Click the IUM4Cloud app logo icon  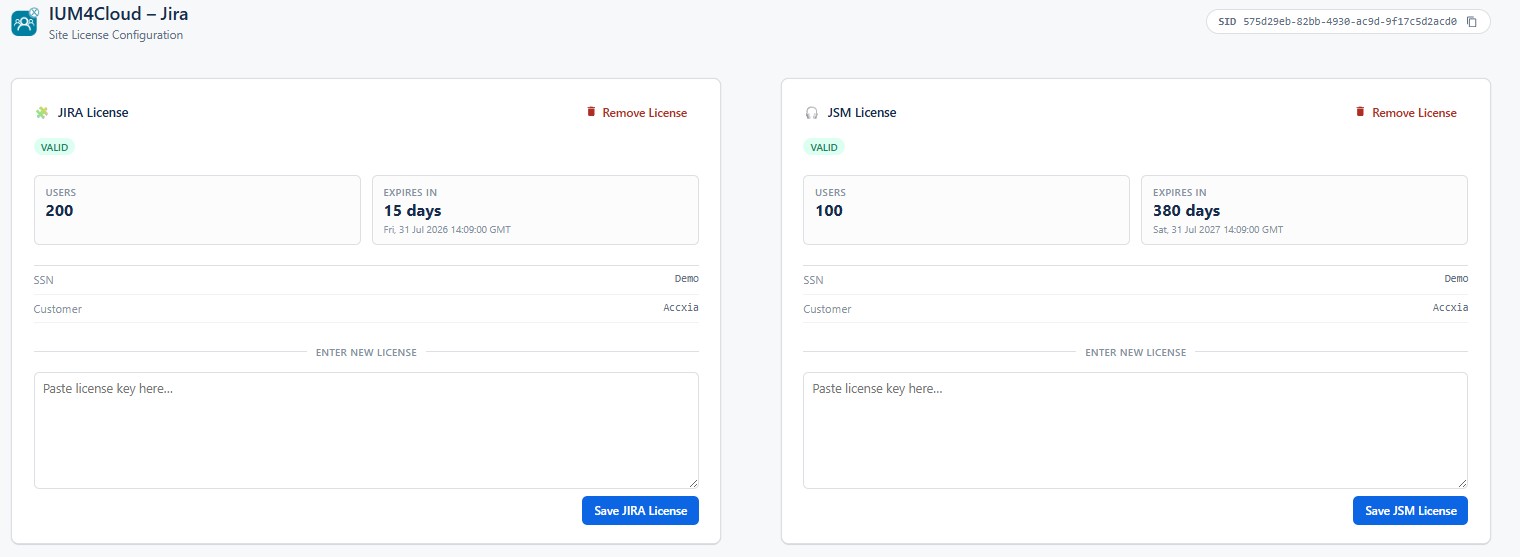click(25, 22)
